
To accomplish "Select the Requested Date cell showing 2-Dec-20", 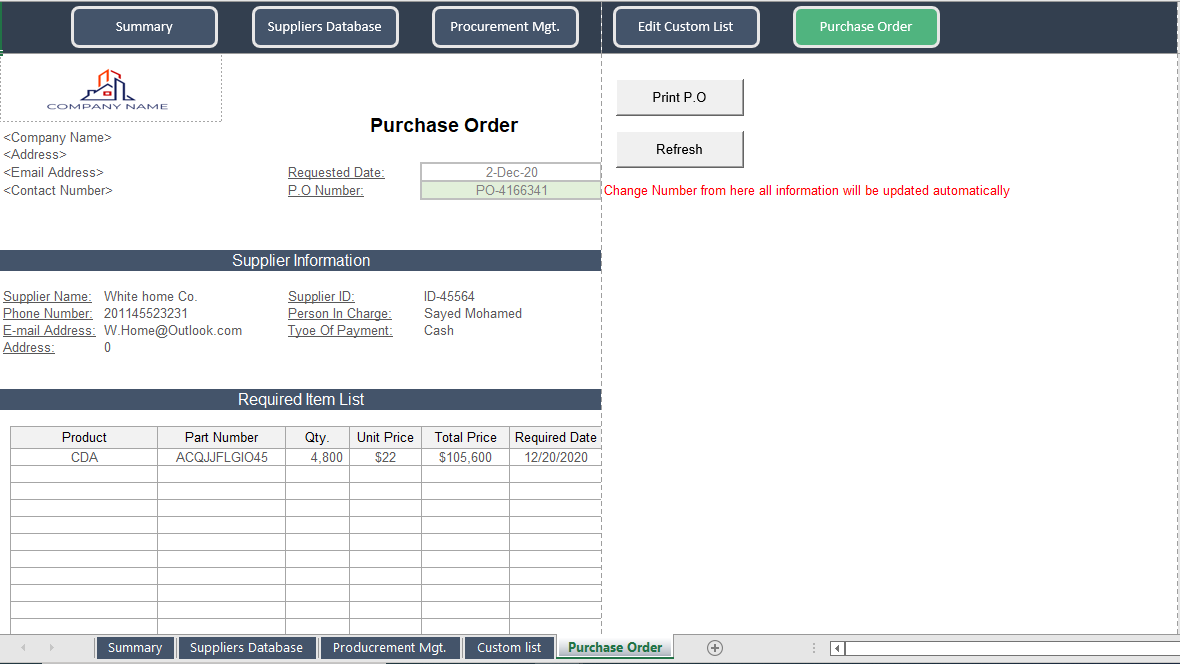I will click(x=510, y=171).
